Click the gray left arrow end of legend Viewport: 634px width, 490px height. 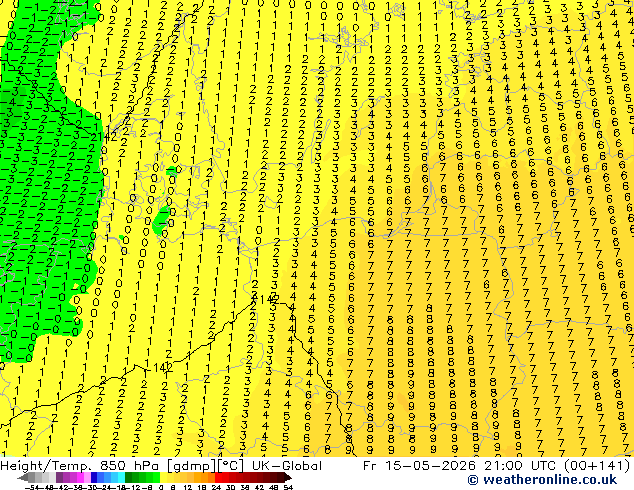pyautogui.click(x=23, y=477)
